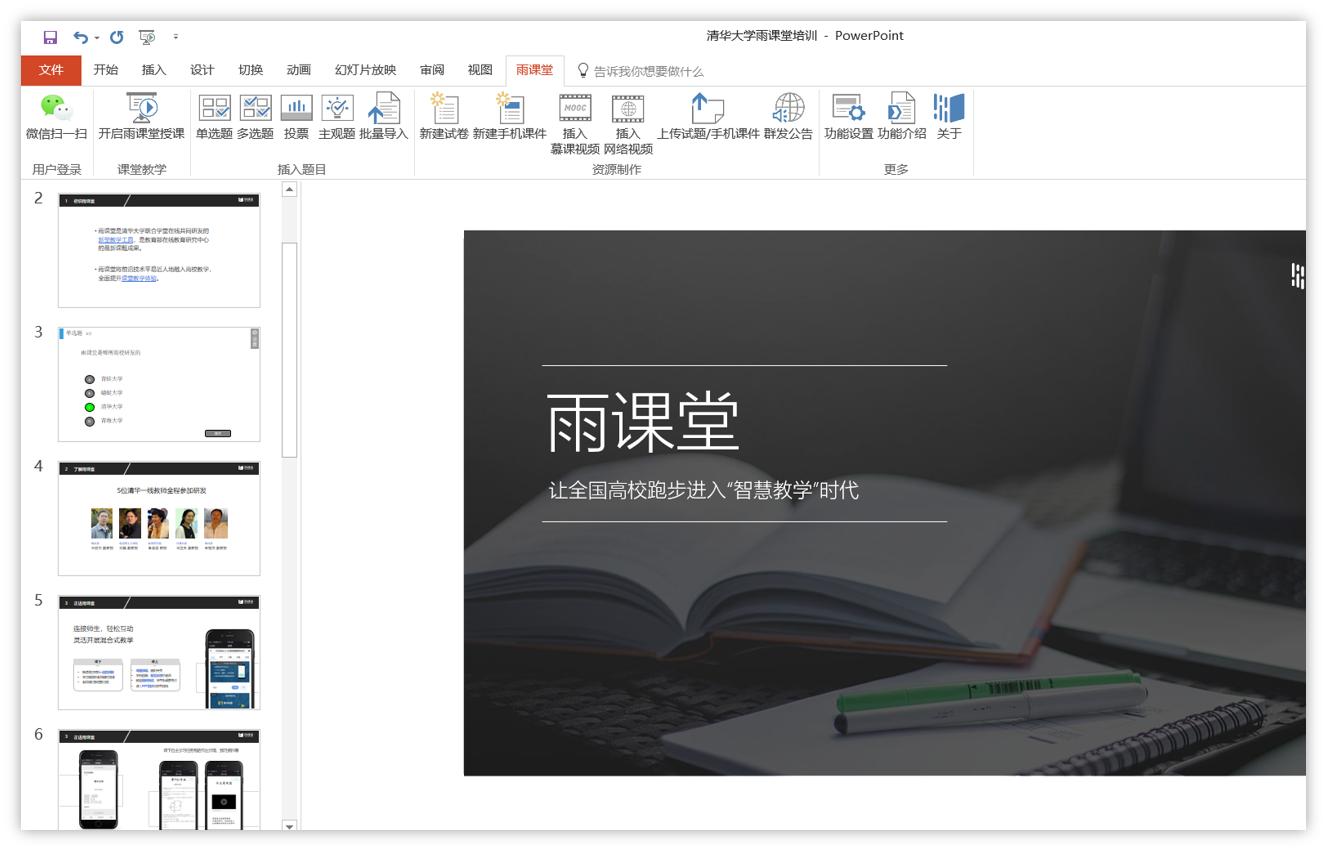Insert a 投票 poll slide
The height and width of the screenshot is (851, 1327).
coord(296,117)
